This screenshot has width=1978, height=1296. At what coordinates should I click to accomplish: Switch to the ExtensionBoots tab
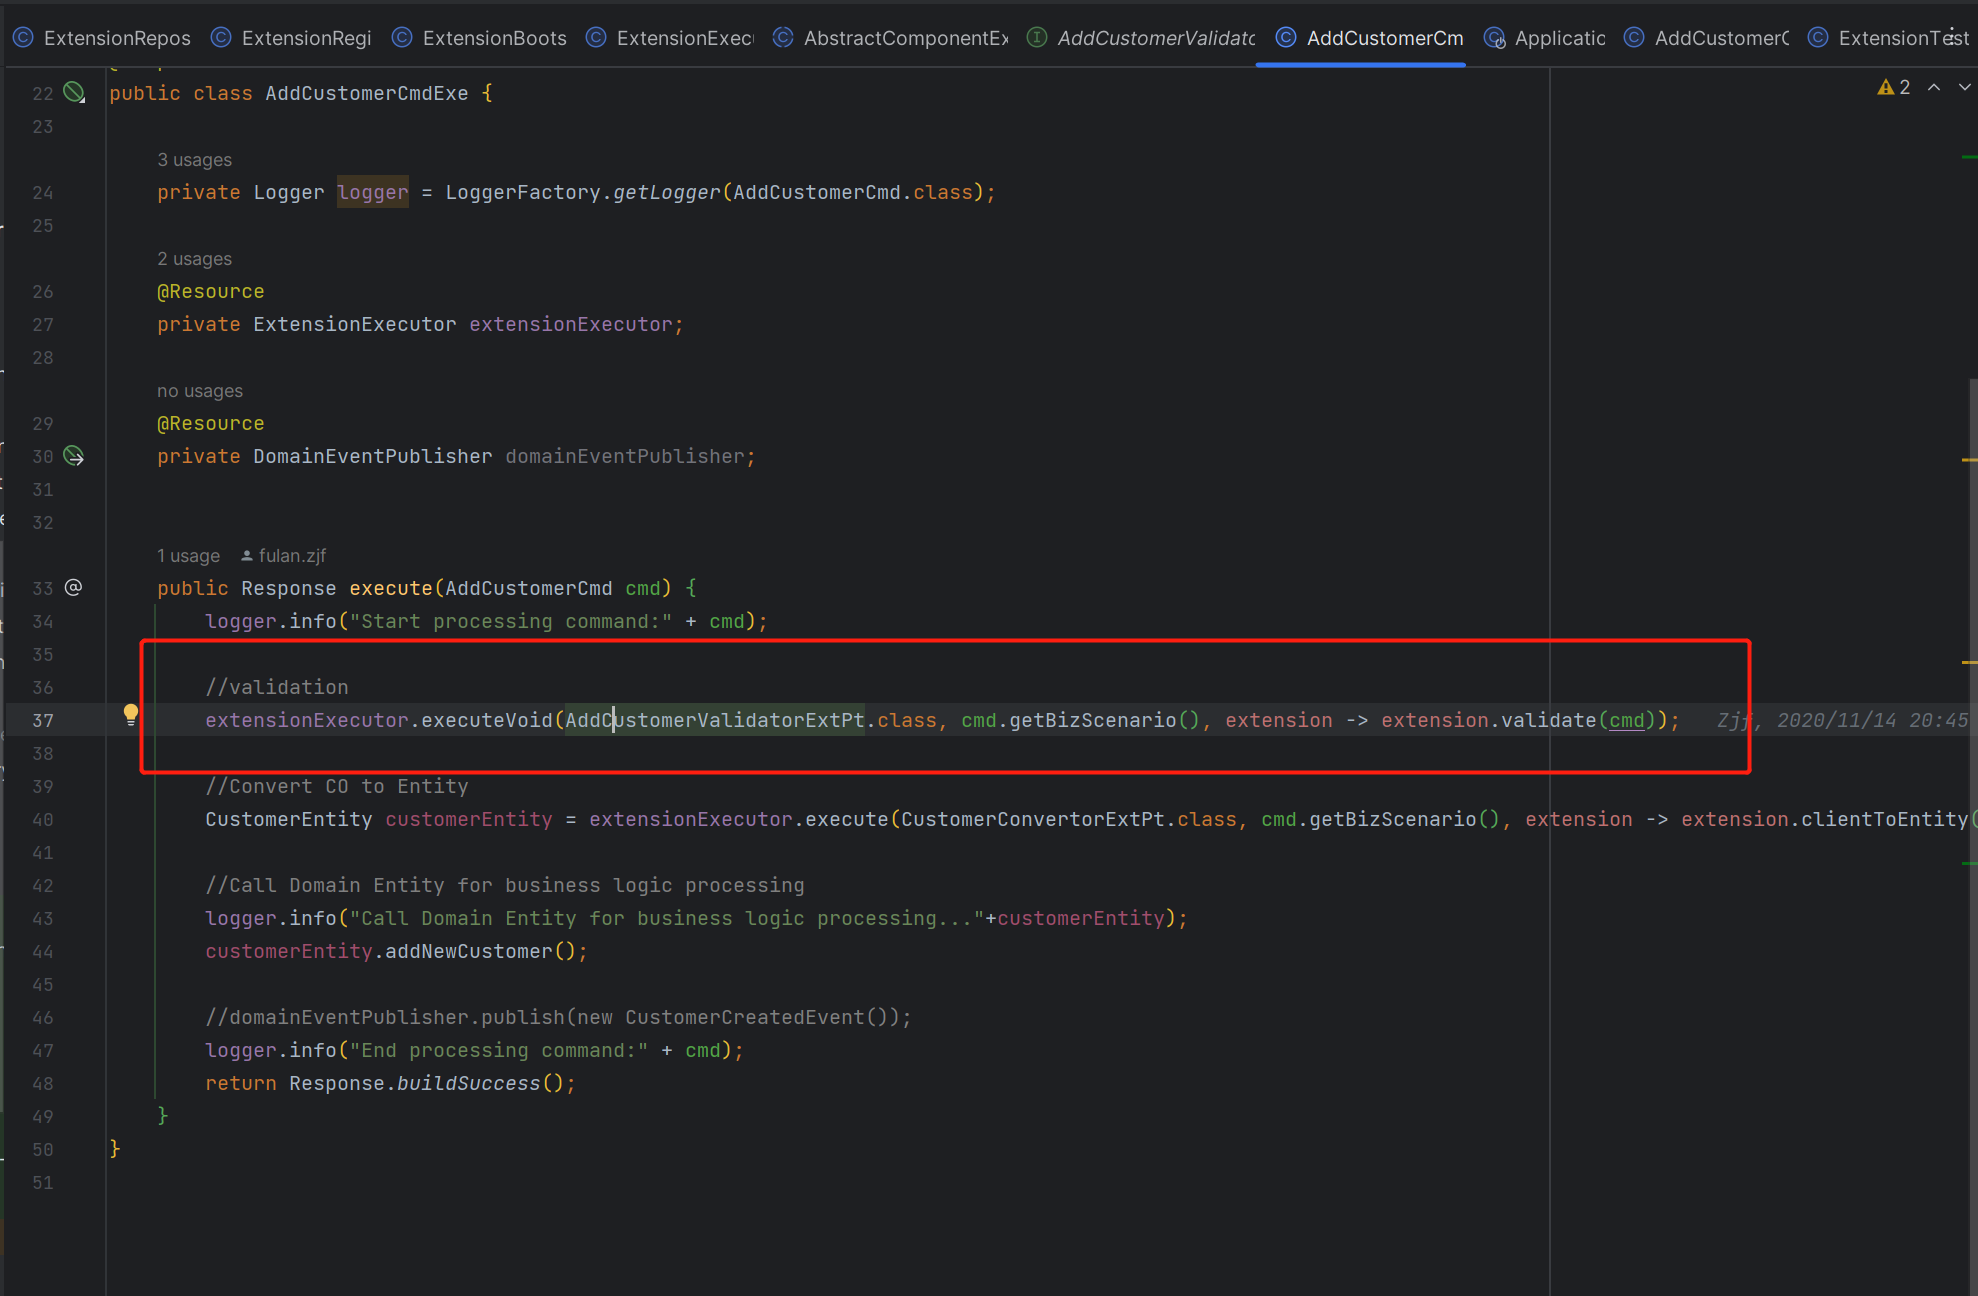(x=480, y=38)
